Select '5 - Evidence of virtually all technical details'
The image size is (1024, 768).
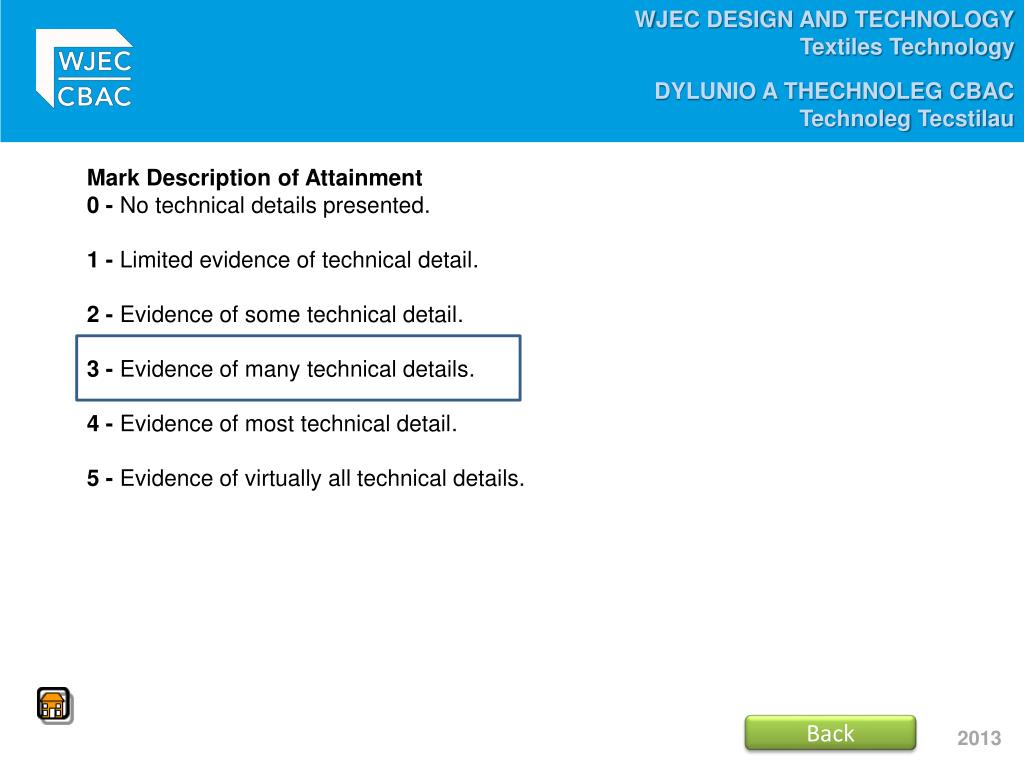coord(306,479)
